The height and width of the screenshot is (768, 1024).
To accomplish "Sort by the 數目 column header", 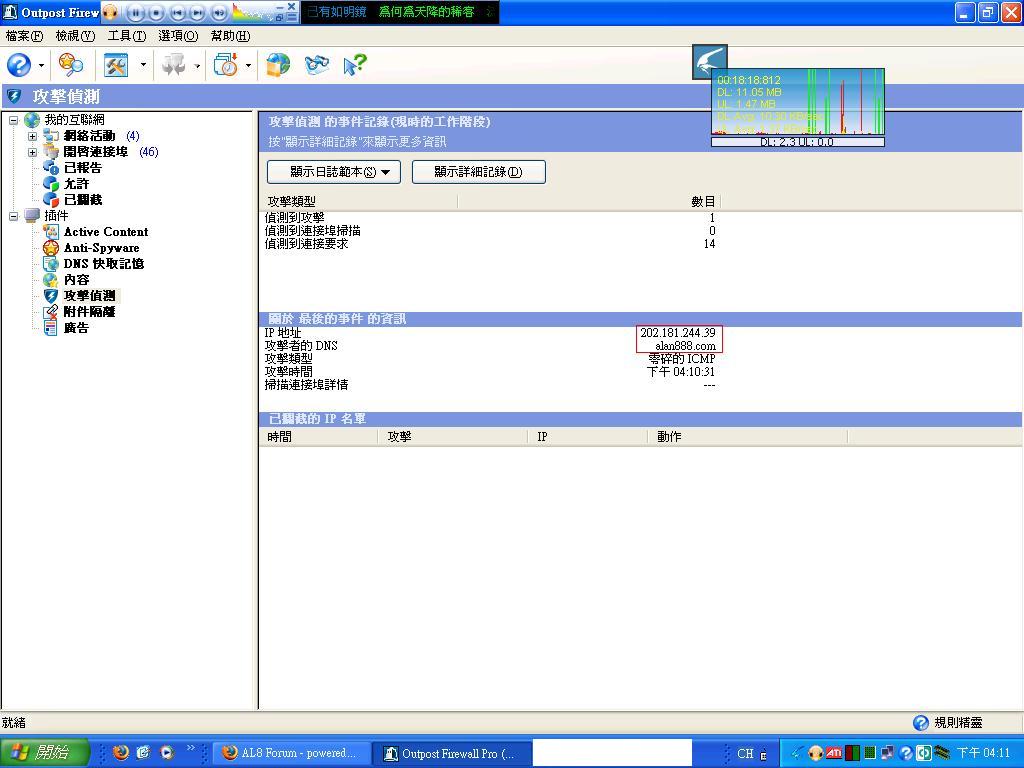I will 589,202.
